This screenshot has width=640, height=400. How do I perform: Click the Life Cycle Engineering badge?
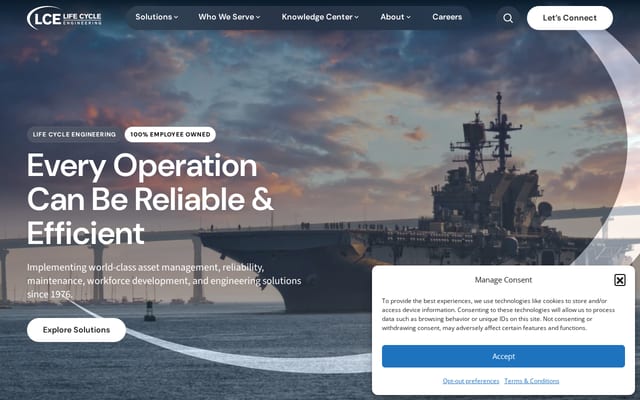pos(74,134)
